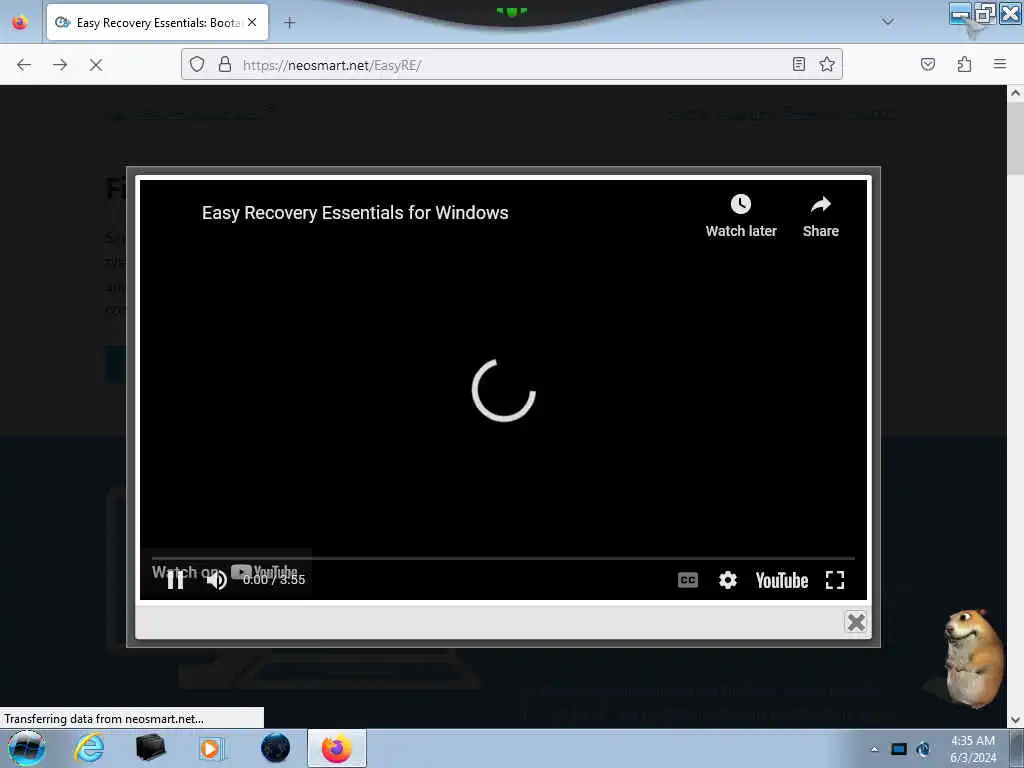Save page to Pocket
The width and height of the screenshot is (1024, 768).
(927, 64)
